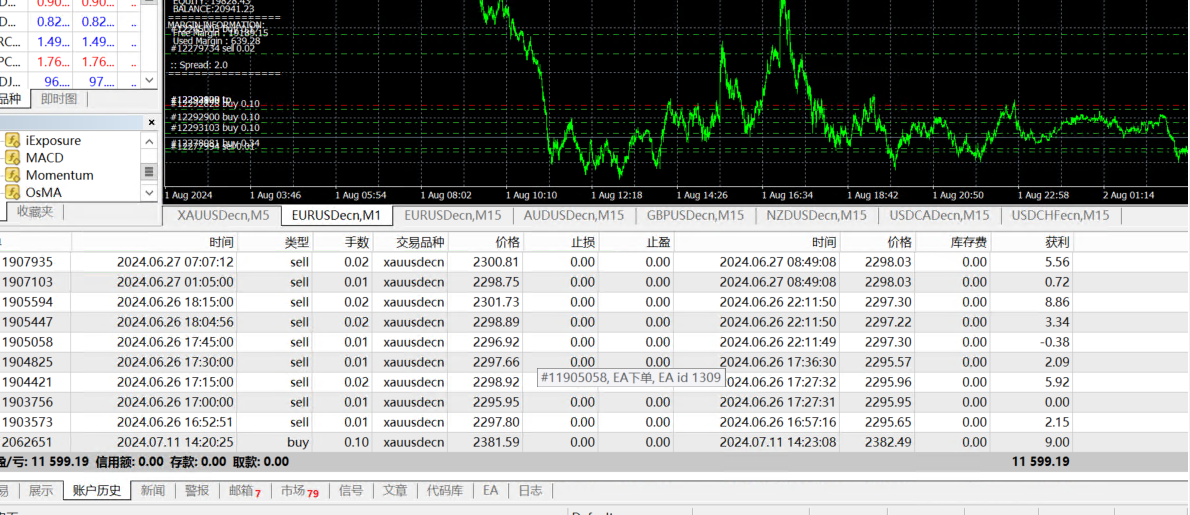1190x515 pixels.
Task: Open the 收藏夹 tab
Action: pyautogui.click(x=35, y=211)
